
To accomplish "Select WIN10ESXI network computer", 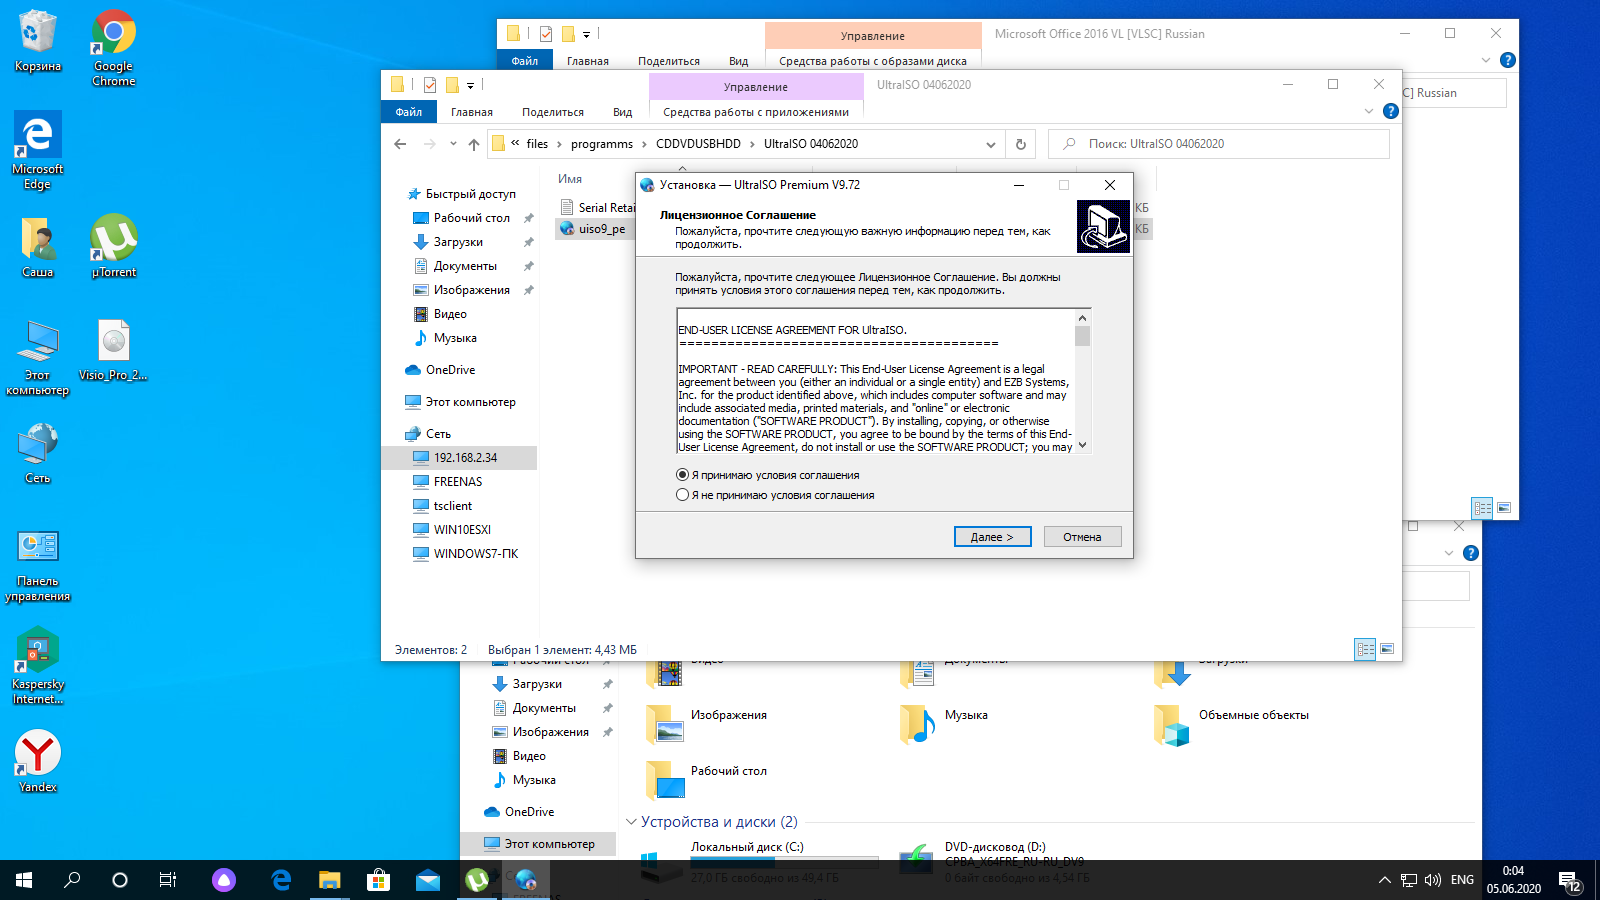I will click(x=462, y=530).
